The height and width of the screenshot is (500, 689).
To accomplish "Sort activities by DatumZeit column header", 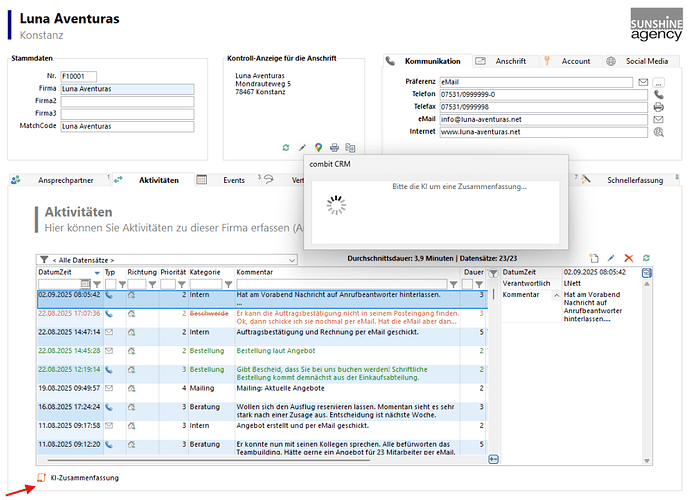I will tap(60, 271).
